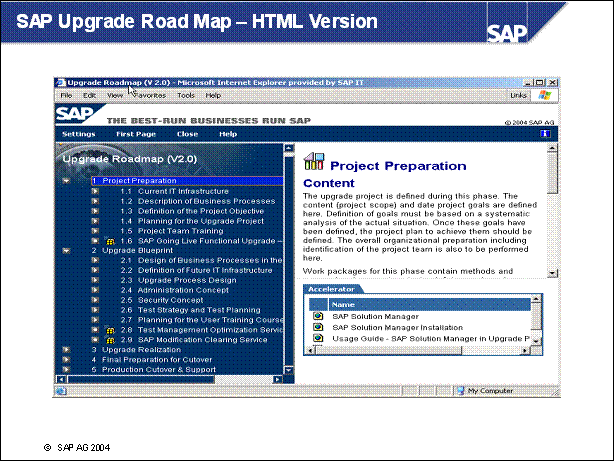This screenshot has height=461, width=614.
Task: Open the Favorites menu in Internet Explorer
Action: (x=150, y=95)
